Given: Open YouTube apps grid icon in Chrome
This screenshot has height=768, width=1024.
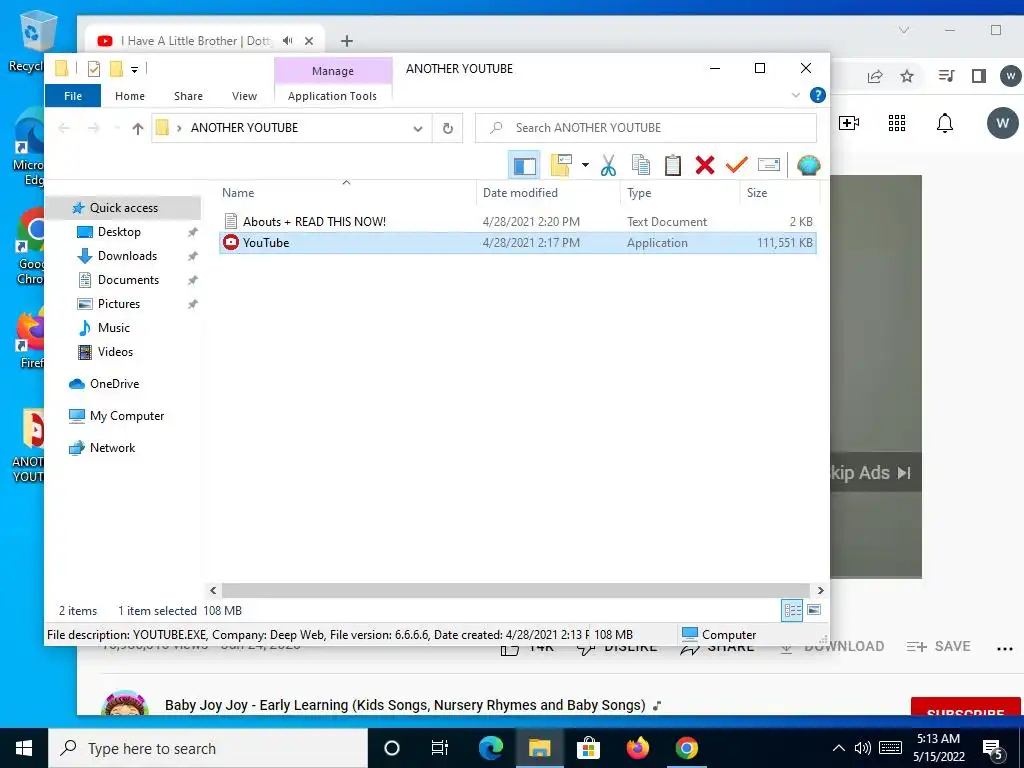Looking at the screenshot, I should (897, 123).
